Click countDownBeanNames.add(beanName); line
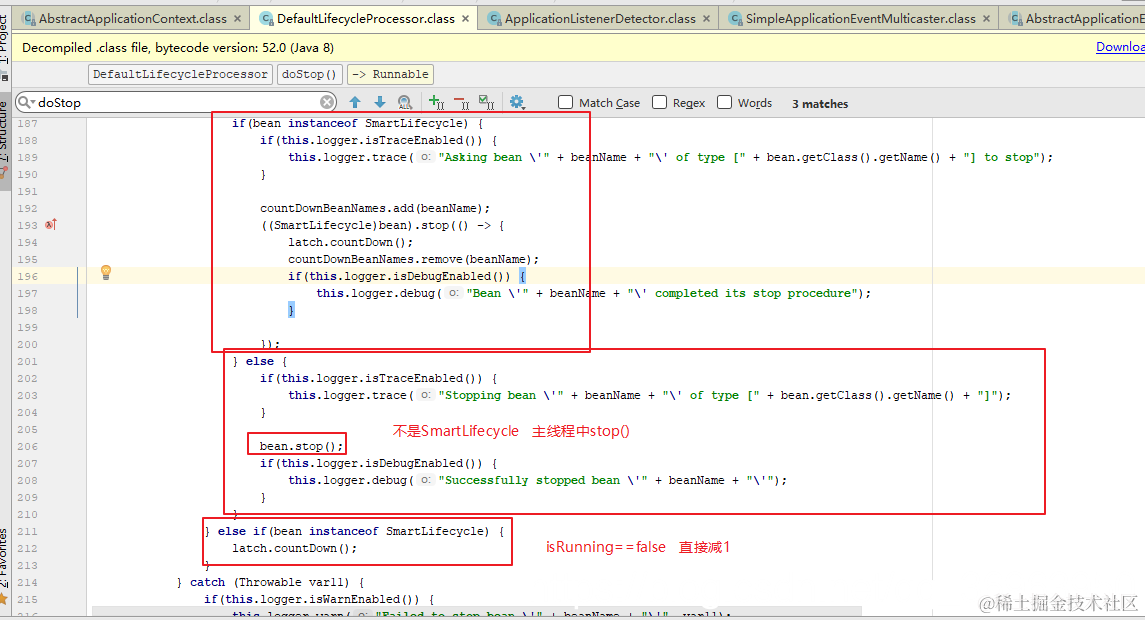The image size is (1145, 620). 375,208
